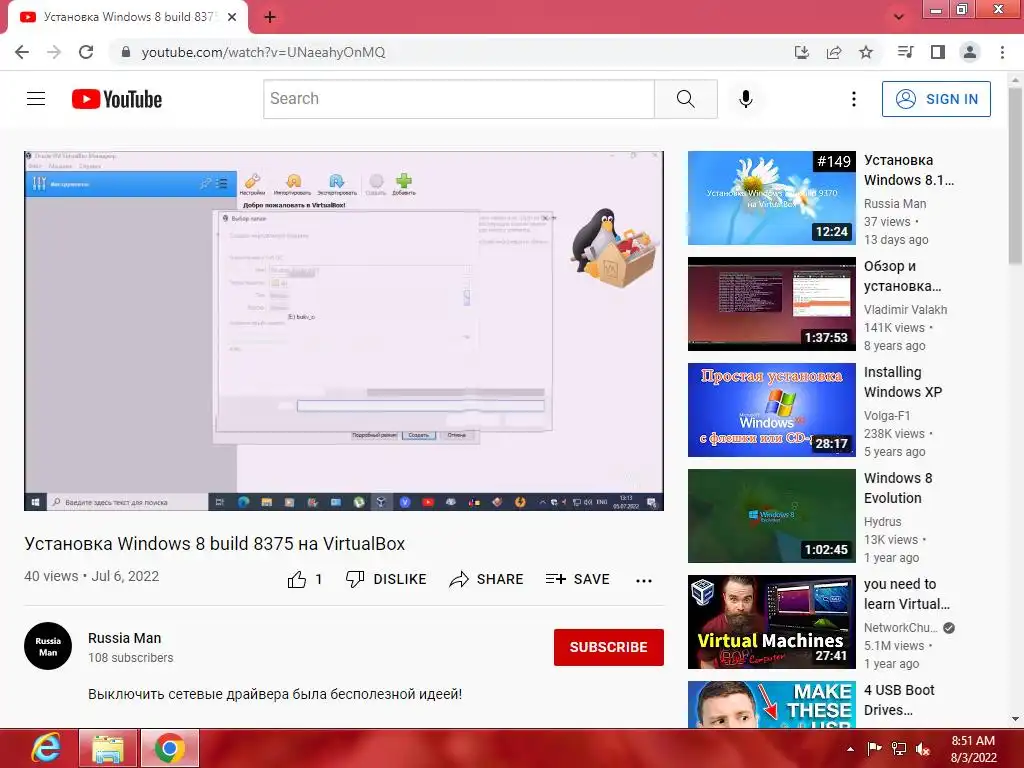The width and height of the screenshot is (1024, 768).
Task: Close the Установка Windows 8 build tab
Action: (232, 17)
